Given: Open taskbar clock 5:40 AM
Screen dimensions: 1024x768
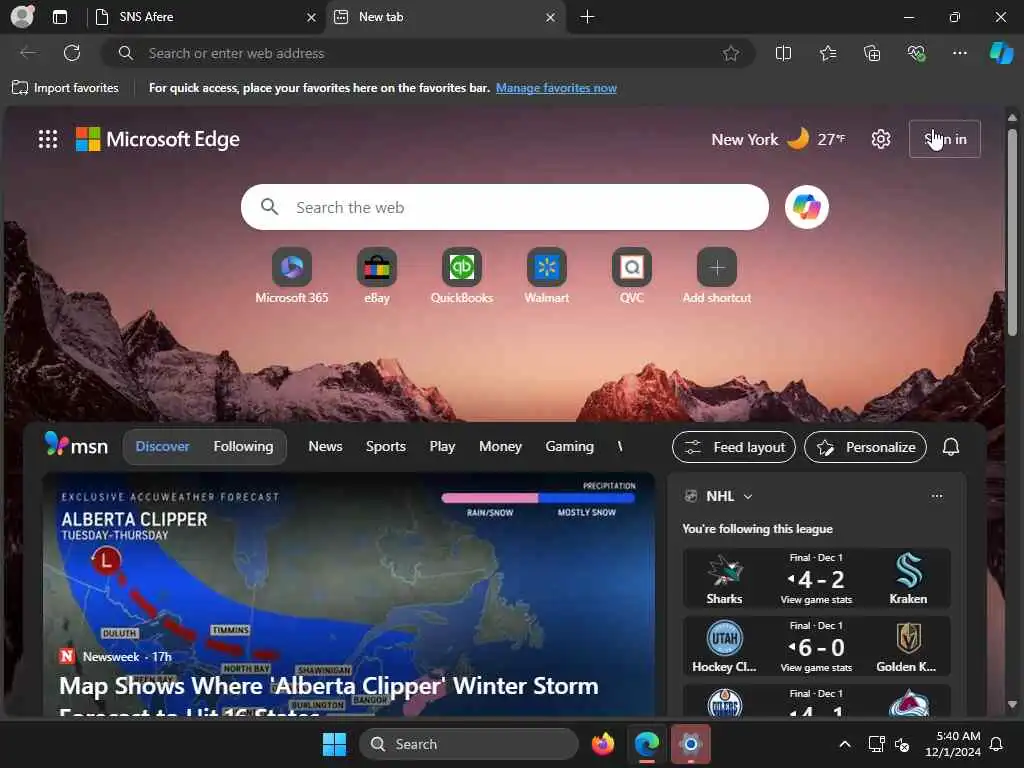Looking at the screenshot, I should tap(953, 744).
